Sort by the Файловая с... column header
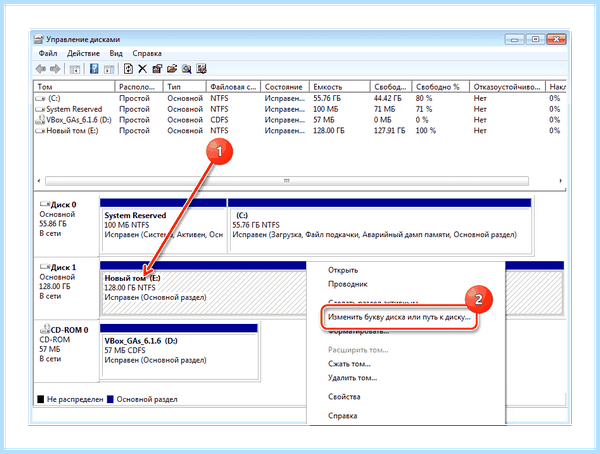Screen dimensions: 600x454 (x=233, y=87)
